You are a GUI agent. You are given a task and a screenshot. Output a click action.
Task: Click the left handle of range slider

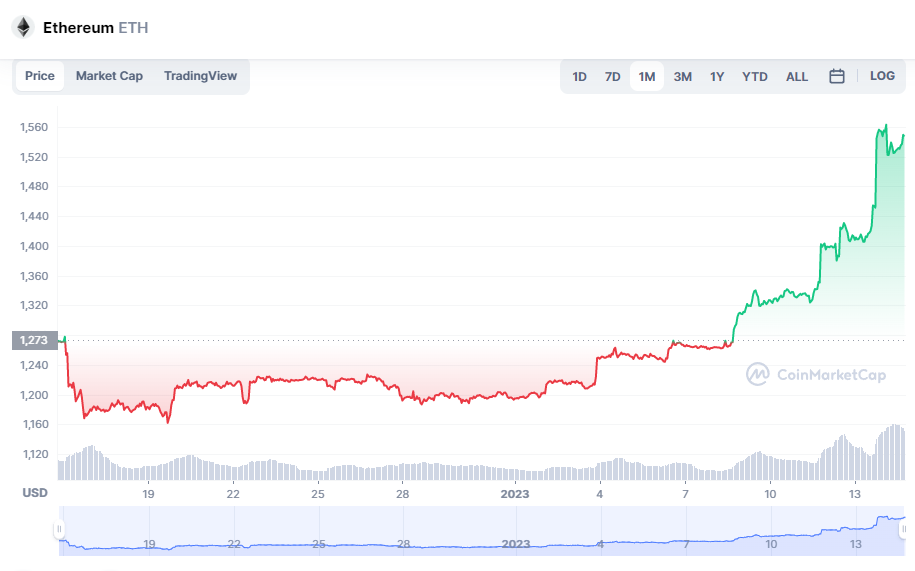click(x=59, y=529)
